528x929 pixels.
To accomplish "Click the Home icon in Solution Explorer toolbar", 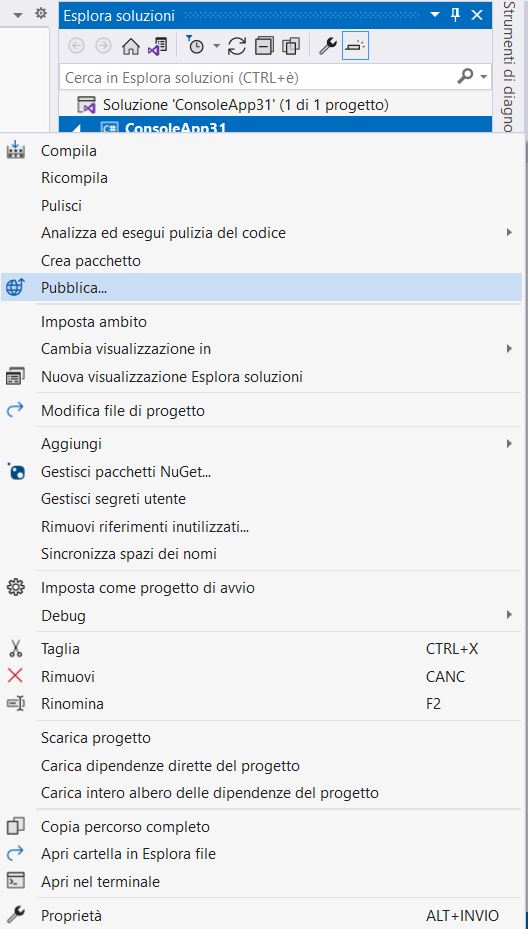I will coord(130,47).
